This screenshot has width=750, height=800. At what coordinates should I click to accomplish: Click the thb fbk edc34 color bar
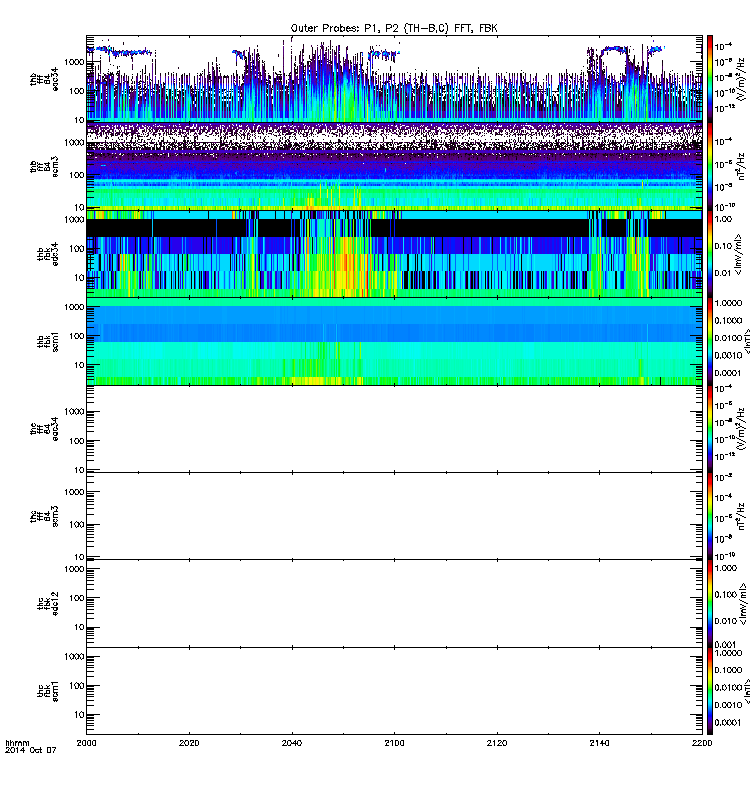(710, 254)
